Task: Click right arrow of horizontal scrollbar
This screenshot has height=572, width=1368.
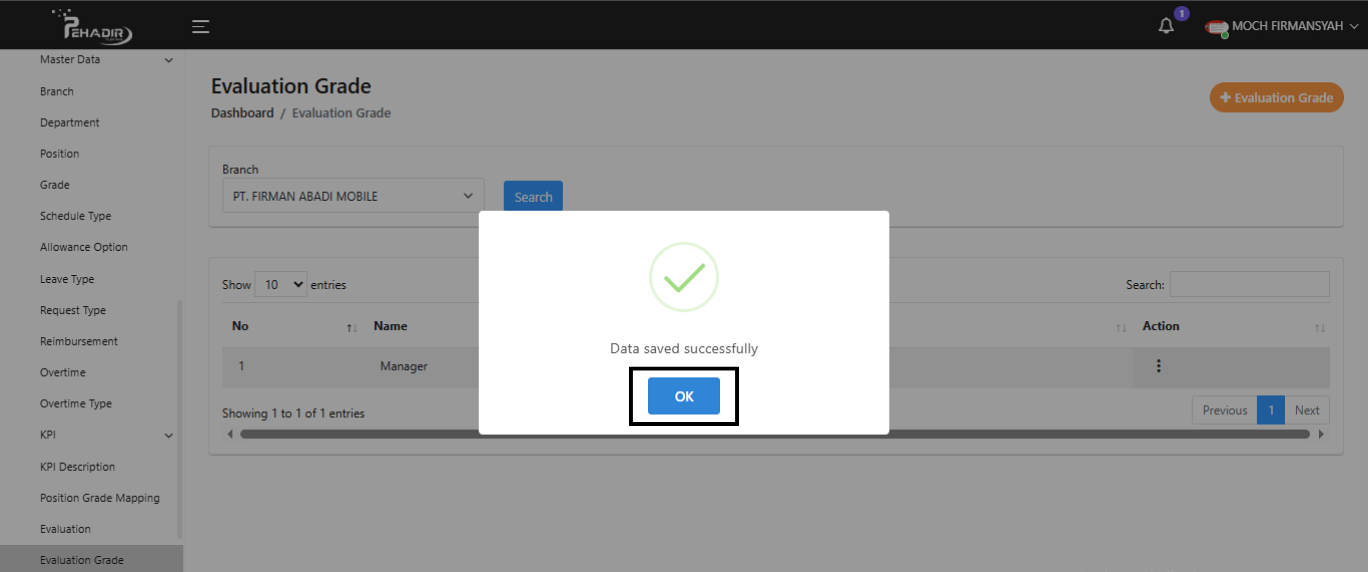Action: click(x=1321, y=434)
